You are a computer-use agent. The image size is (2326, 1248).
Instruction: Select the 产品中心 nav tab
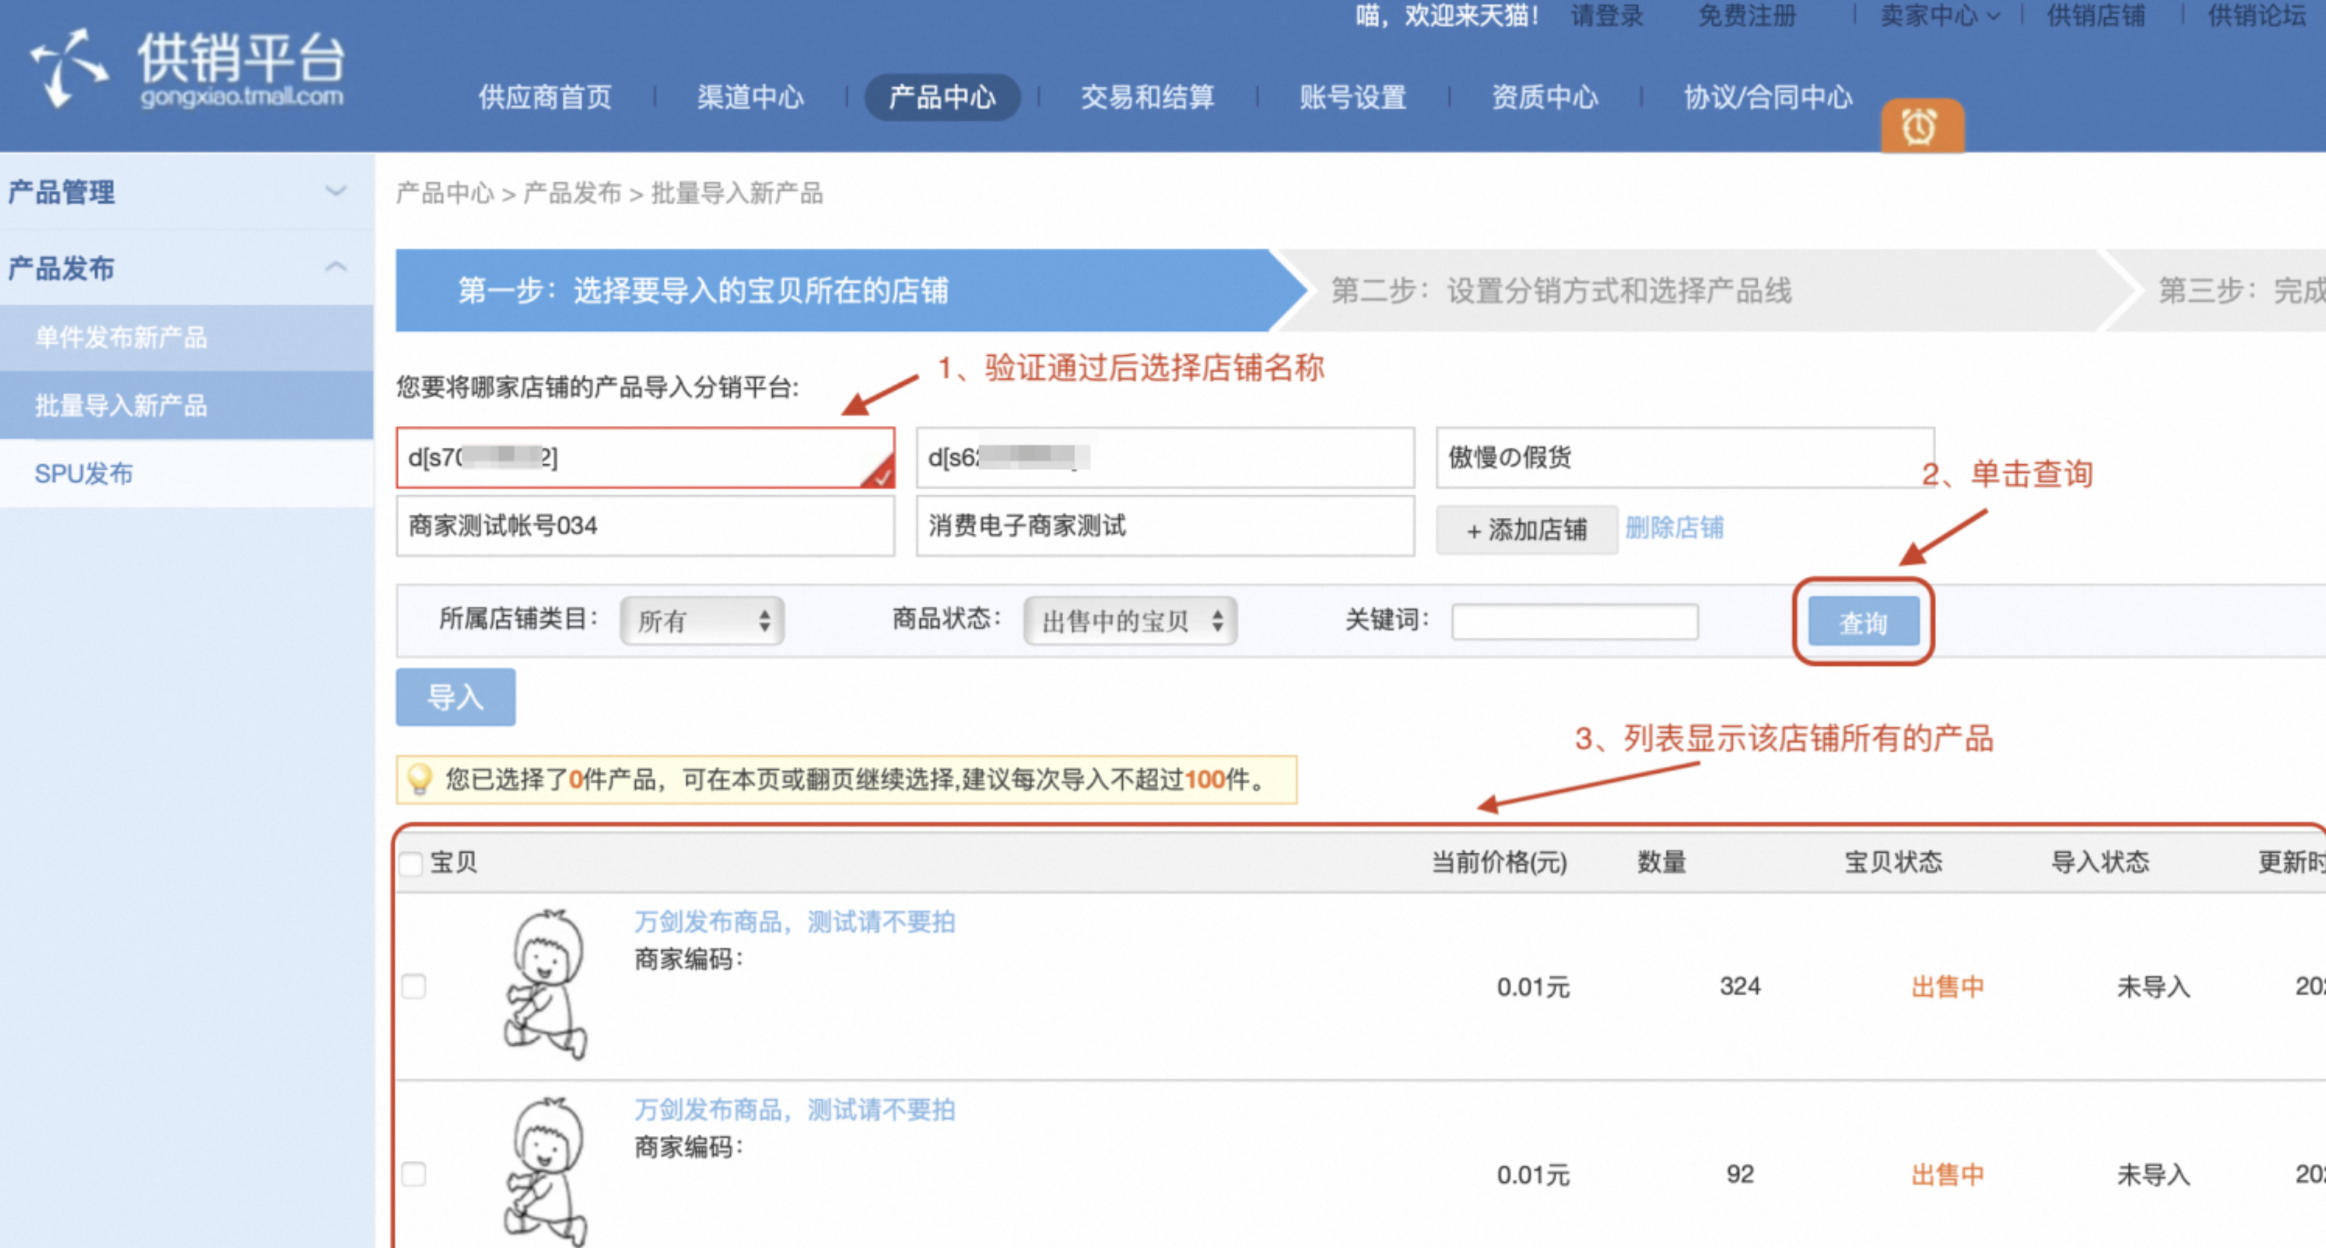[x=942, y=97]
